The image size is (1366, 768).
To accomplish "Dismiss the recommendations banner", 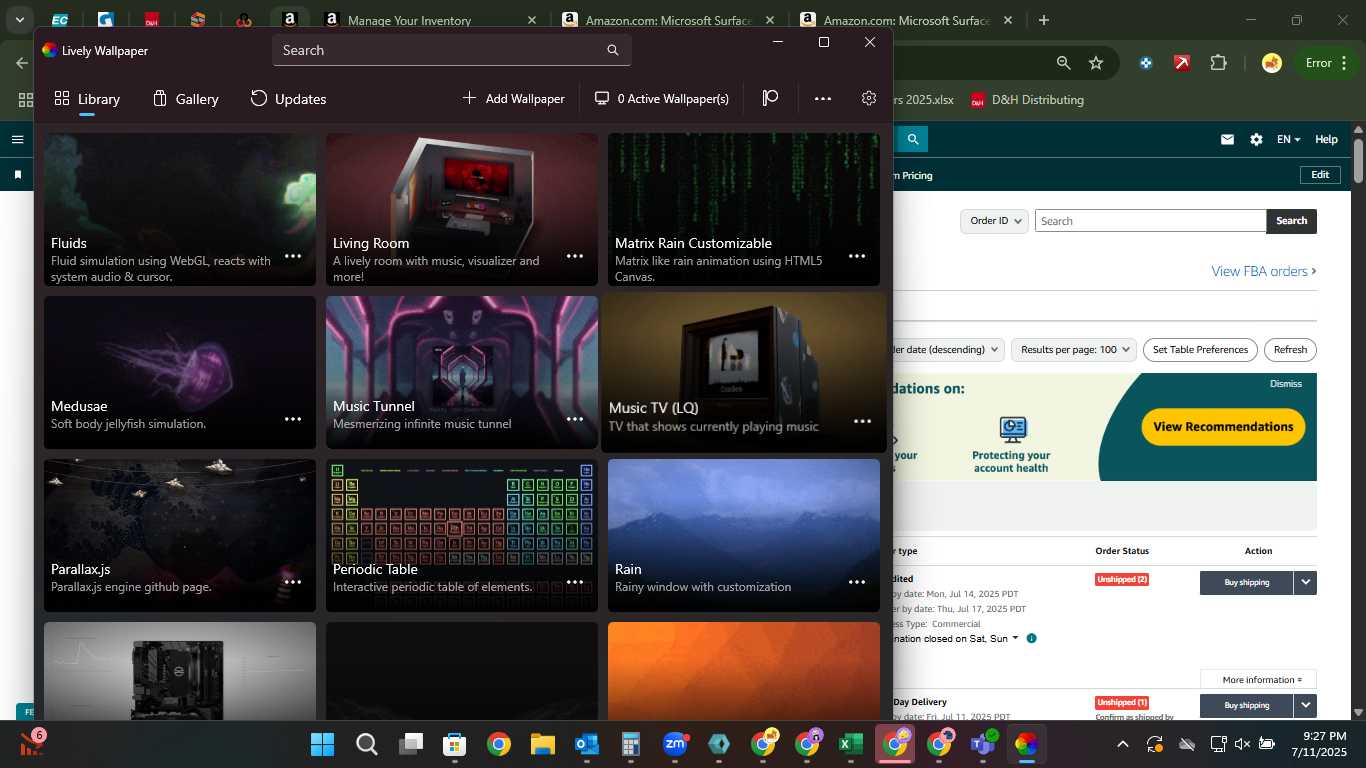I will tap(1286, 384).
